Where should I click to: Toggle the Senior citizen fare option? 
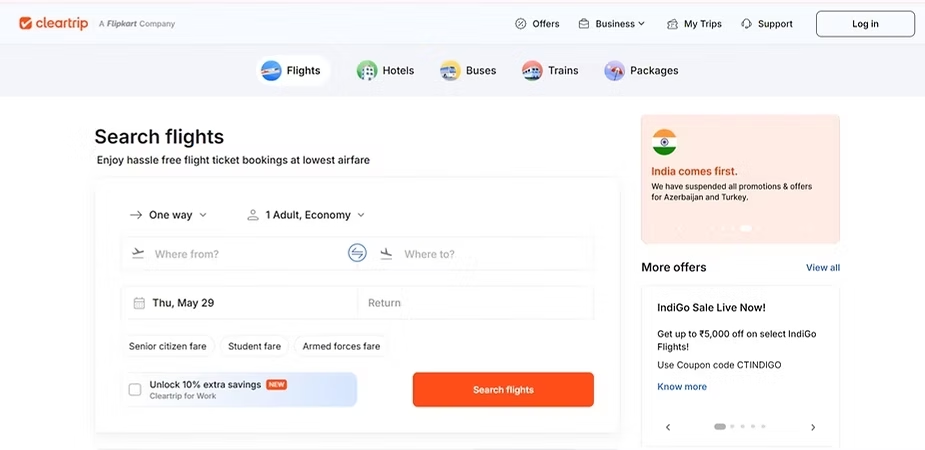pos(168,346)
